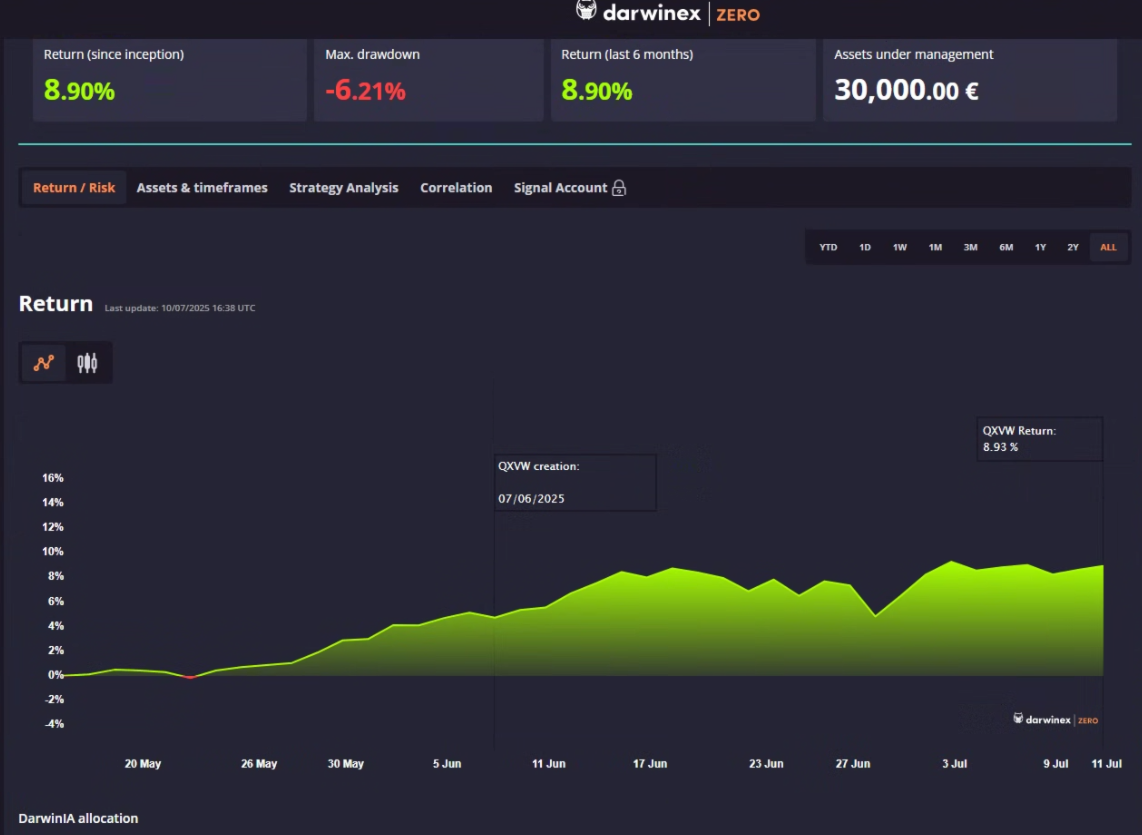The width and height of the screenshot is (1142, 835).
Task: Select the 1M time range
Action: (935, 247)
